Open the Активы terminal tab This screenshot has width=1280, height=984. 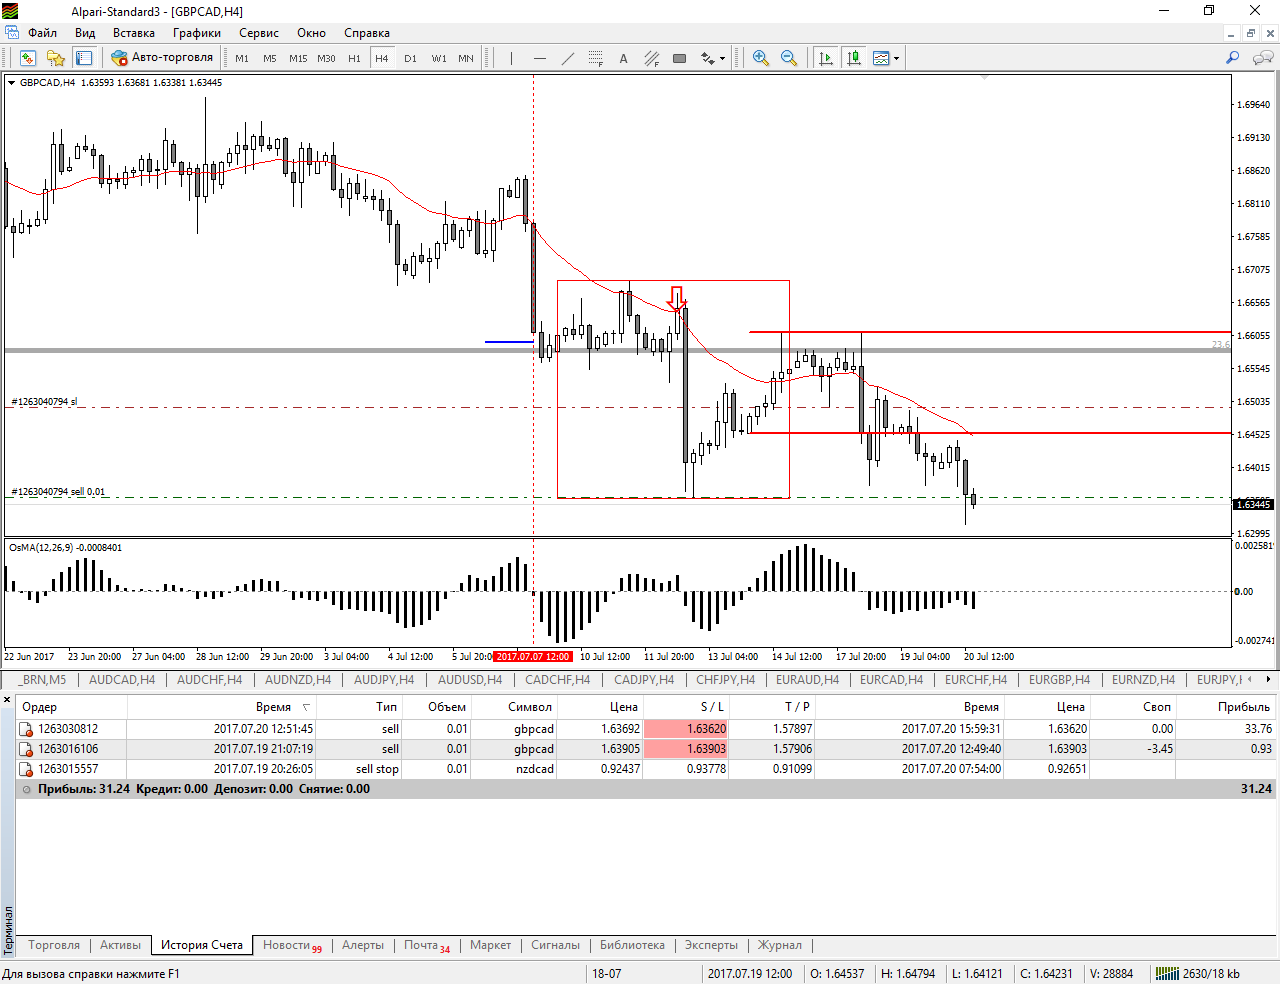pos(121,945)
